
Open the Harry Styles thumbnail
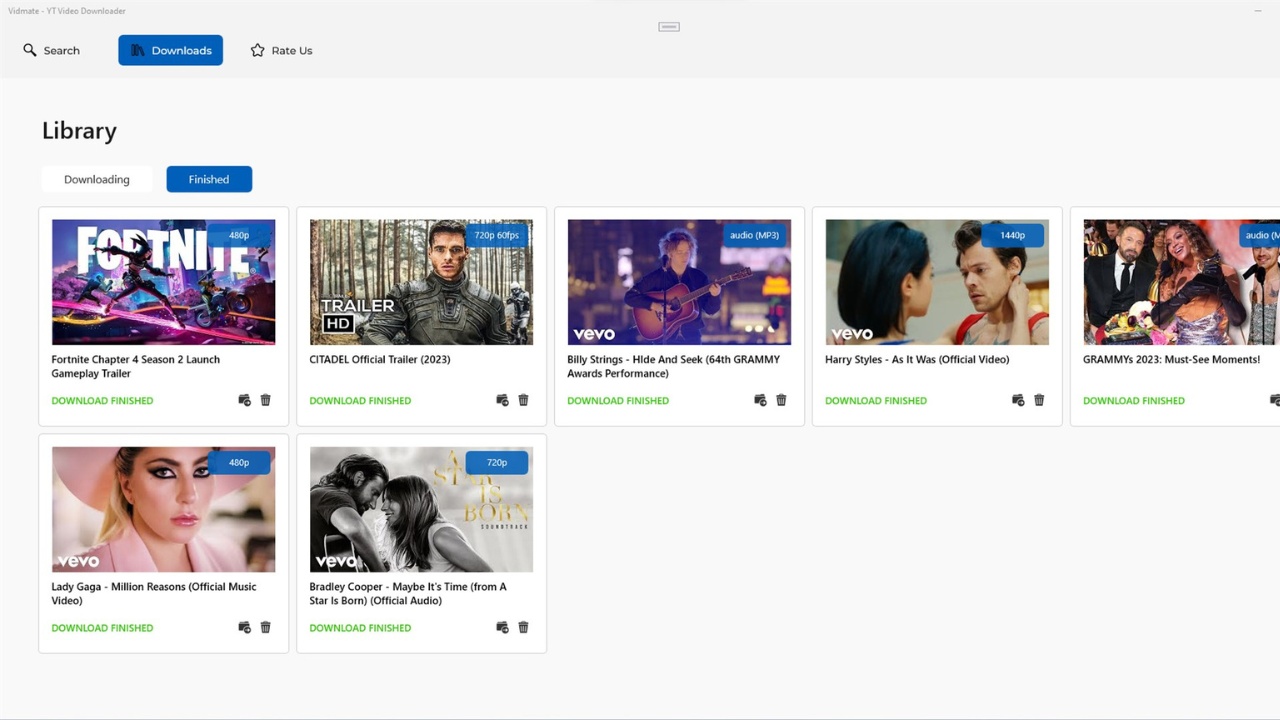[937, 282]
